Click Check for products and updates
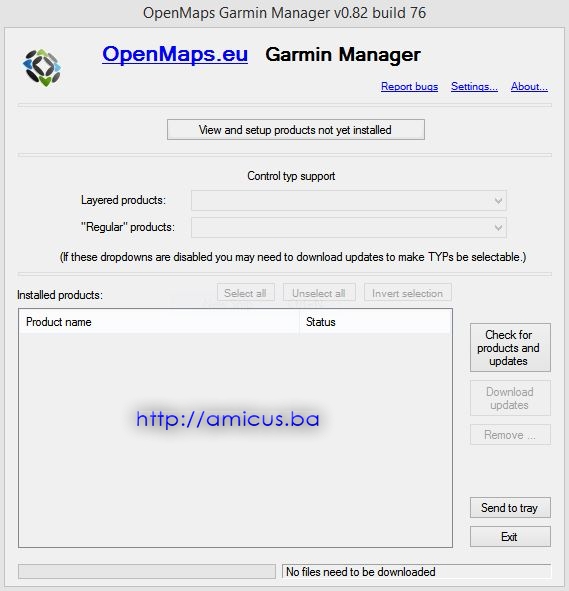The height and width of the screenshot is (591, 569). (510, 348)
